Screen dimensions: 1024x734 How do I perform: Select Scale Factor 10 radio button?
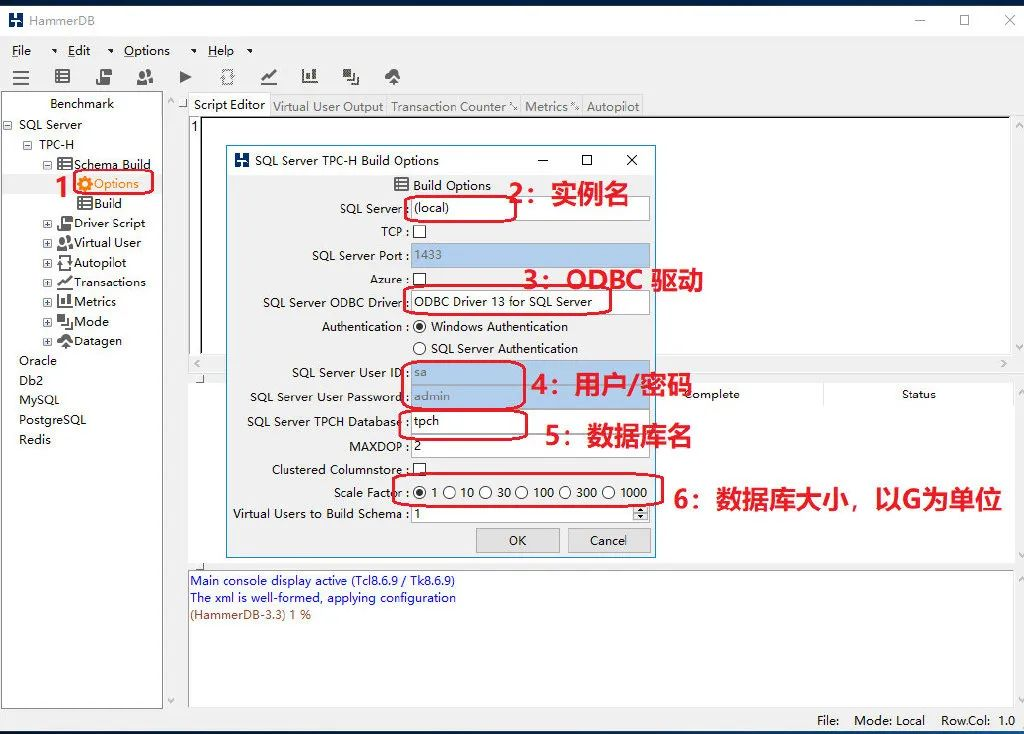449,492
